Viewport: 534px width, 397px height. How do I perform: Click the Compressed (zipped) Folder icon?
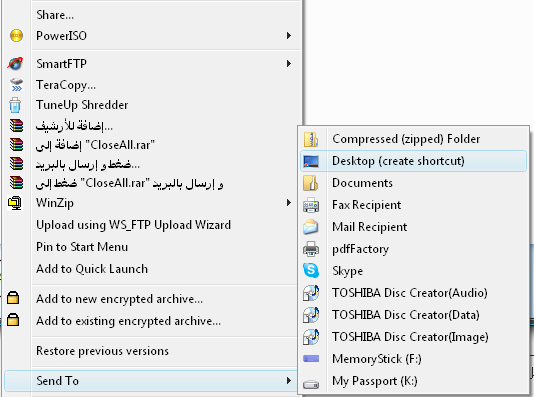coord(311,139)
